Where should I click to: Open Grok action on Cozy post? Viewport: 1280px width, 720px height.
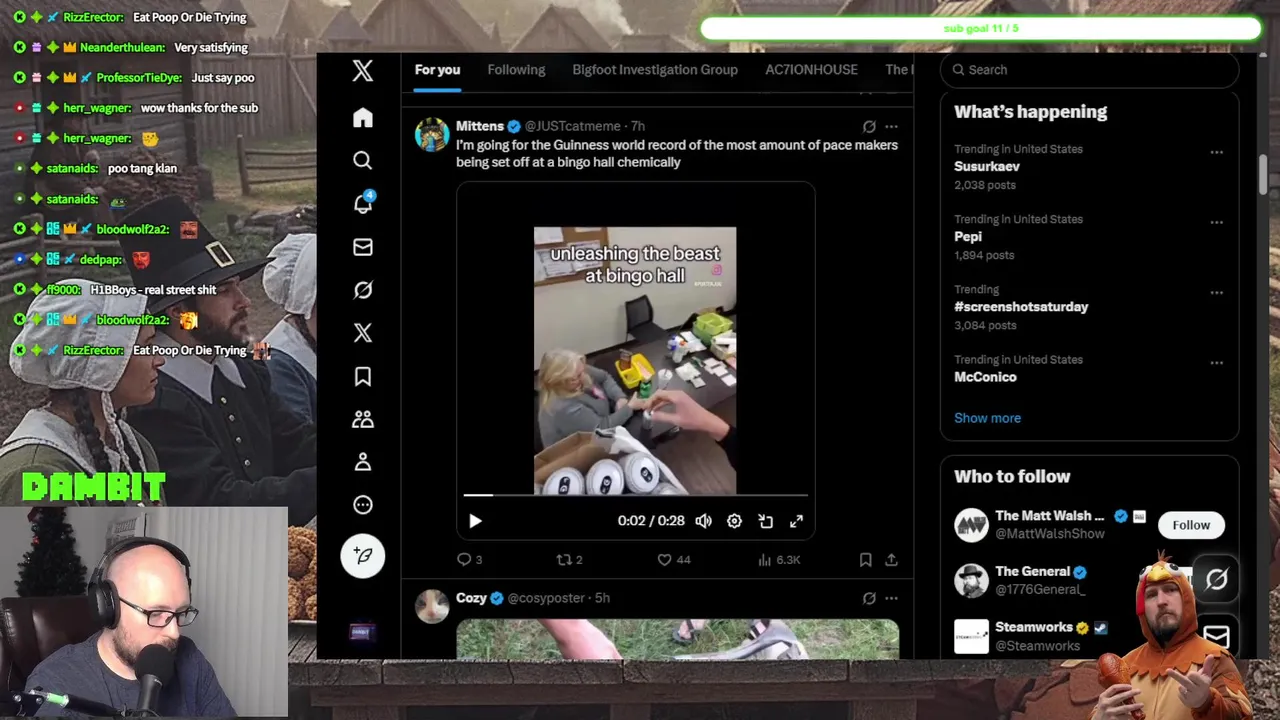[x=869, y=599]
